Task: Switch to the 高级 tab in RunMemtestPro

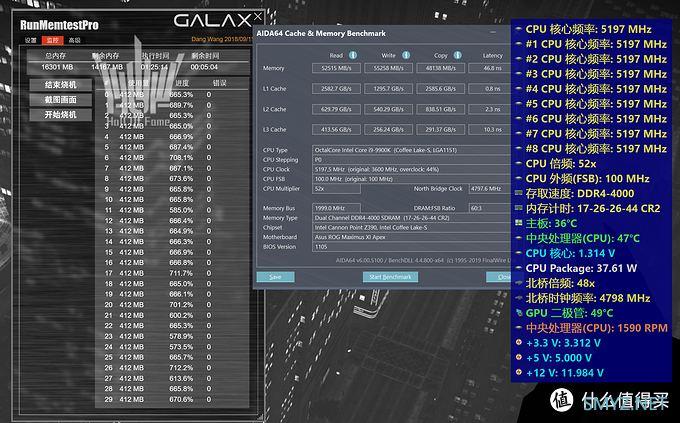Action: click(75, 40)
